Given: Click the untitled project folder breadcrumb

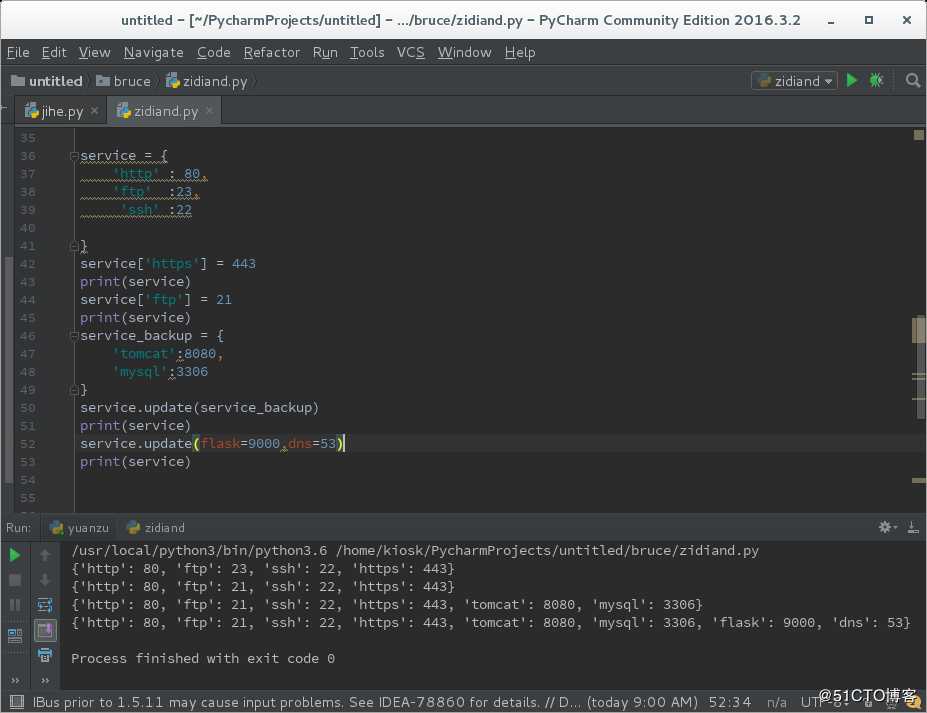Looking at the screenshot, I should pos(47,81).
